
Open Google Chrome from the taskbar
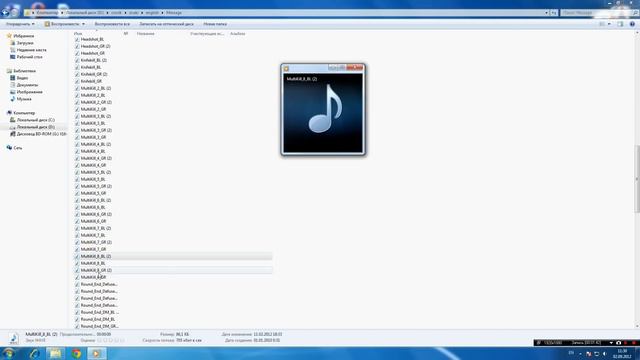76,353
